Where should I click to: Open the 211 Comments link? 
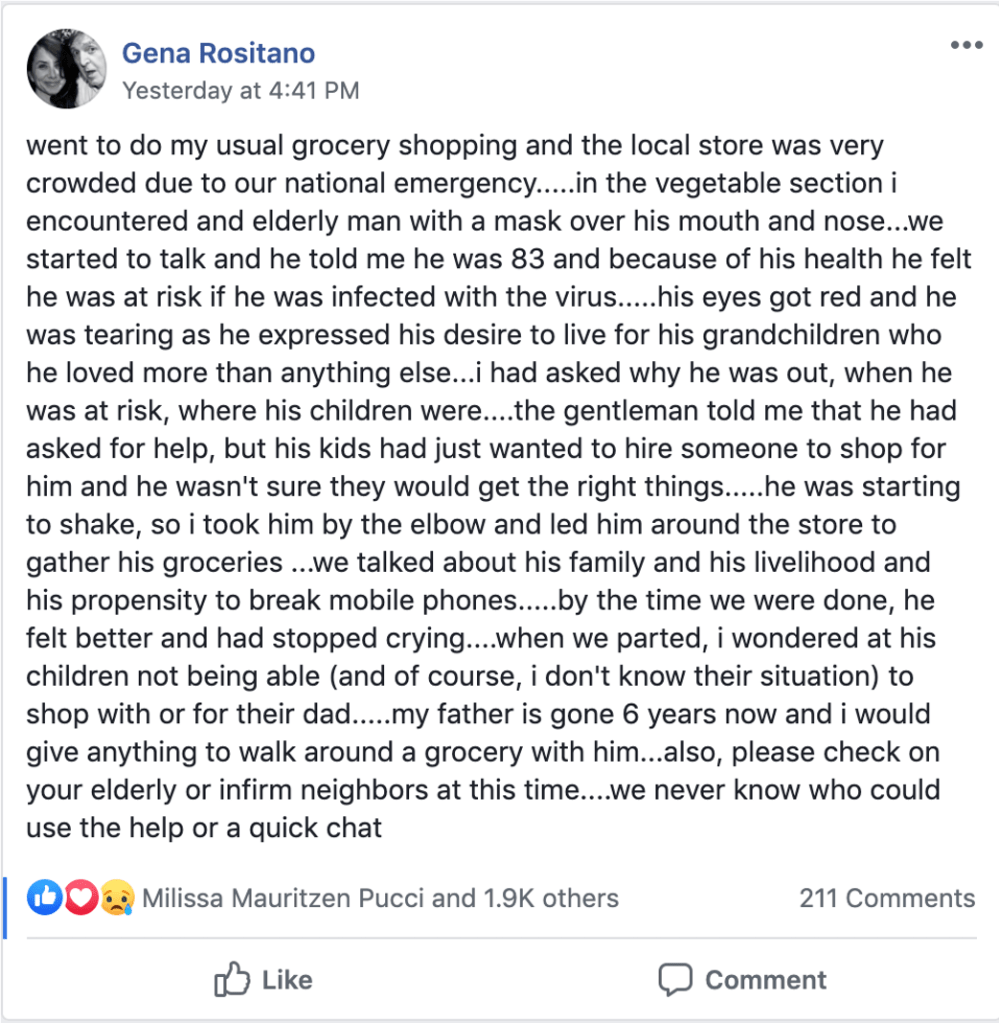[x=886, y=898]
